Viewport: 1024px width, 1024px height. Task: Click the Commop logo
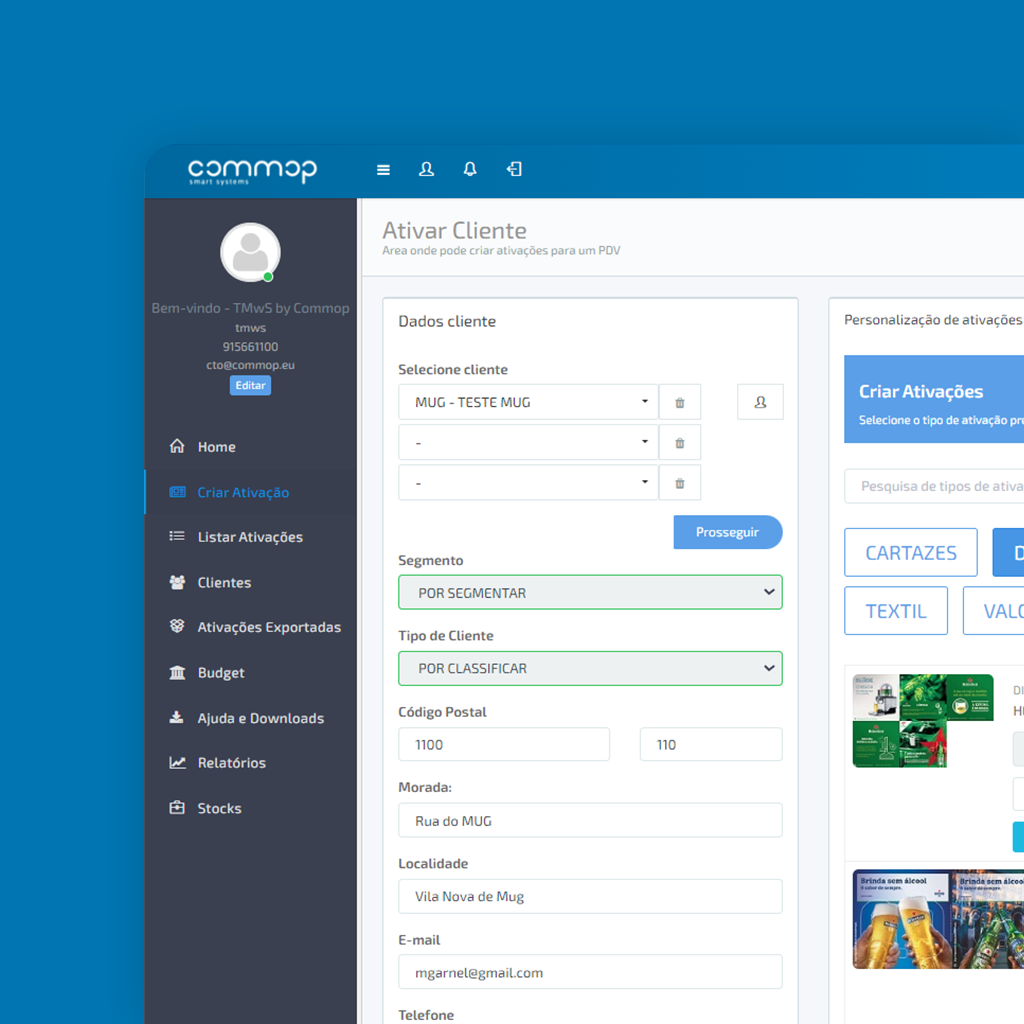[252, 171]
